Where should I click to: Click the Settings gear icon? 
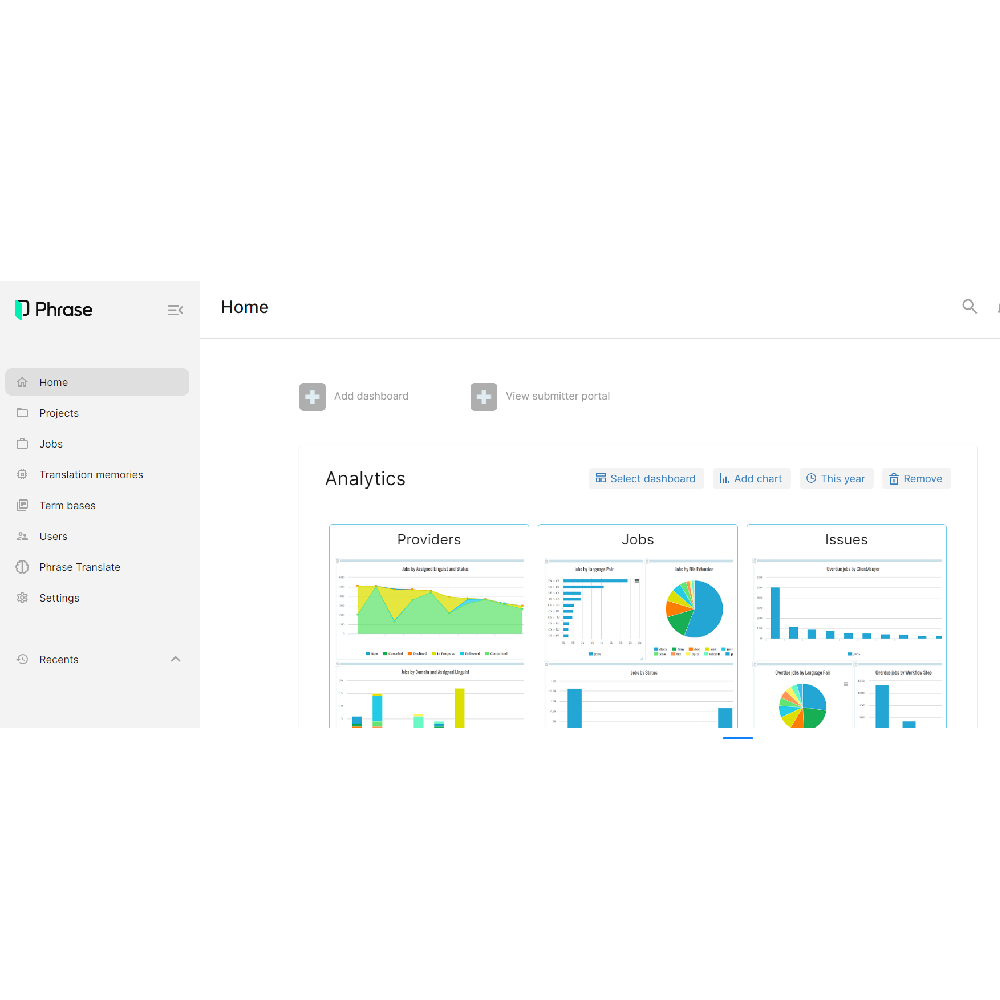coord(23,598)
